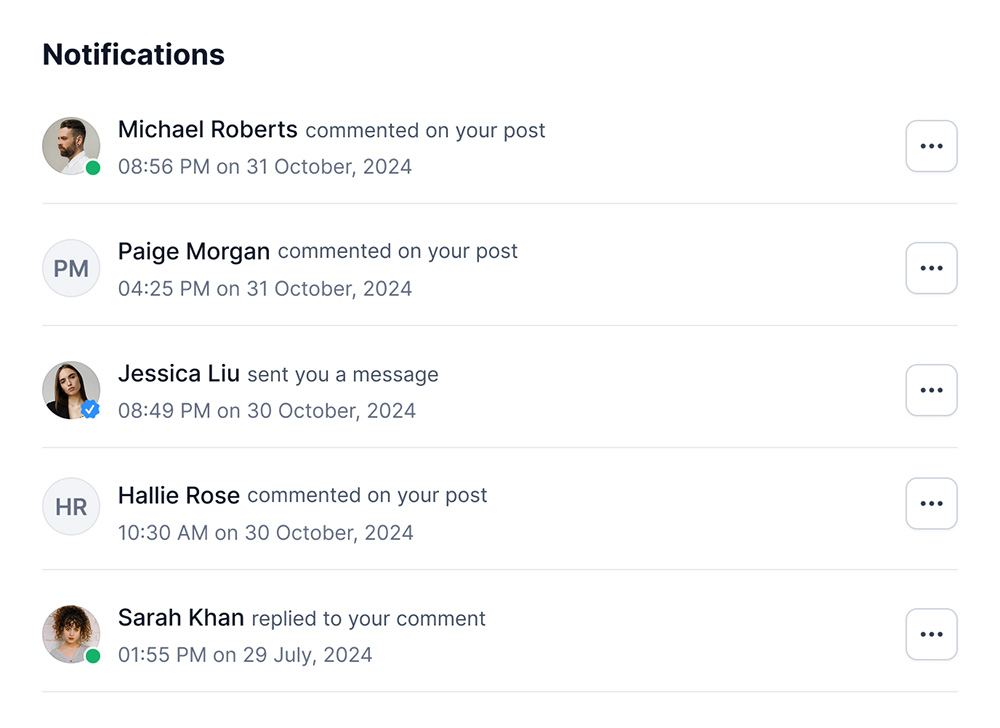This screenshot has height=728, width=1000.
Task: Open more options for Paige Morgan notification
Action: pos(931,268)
